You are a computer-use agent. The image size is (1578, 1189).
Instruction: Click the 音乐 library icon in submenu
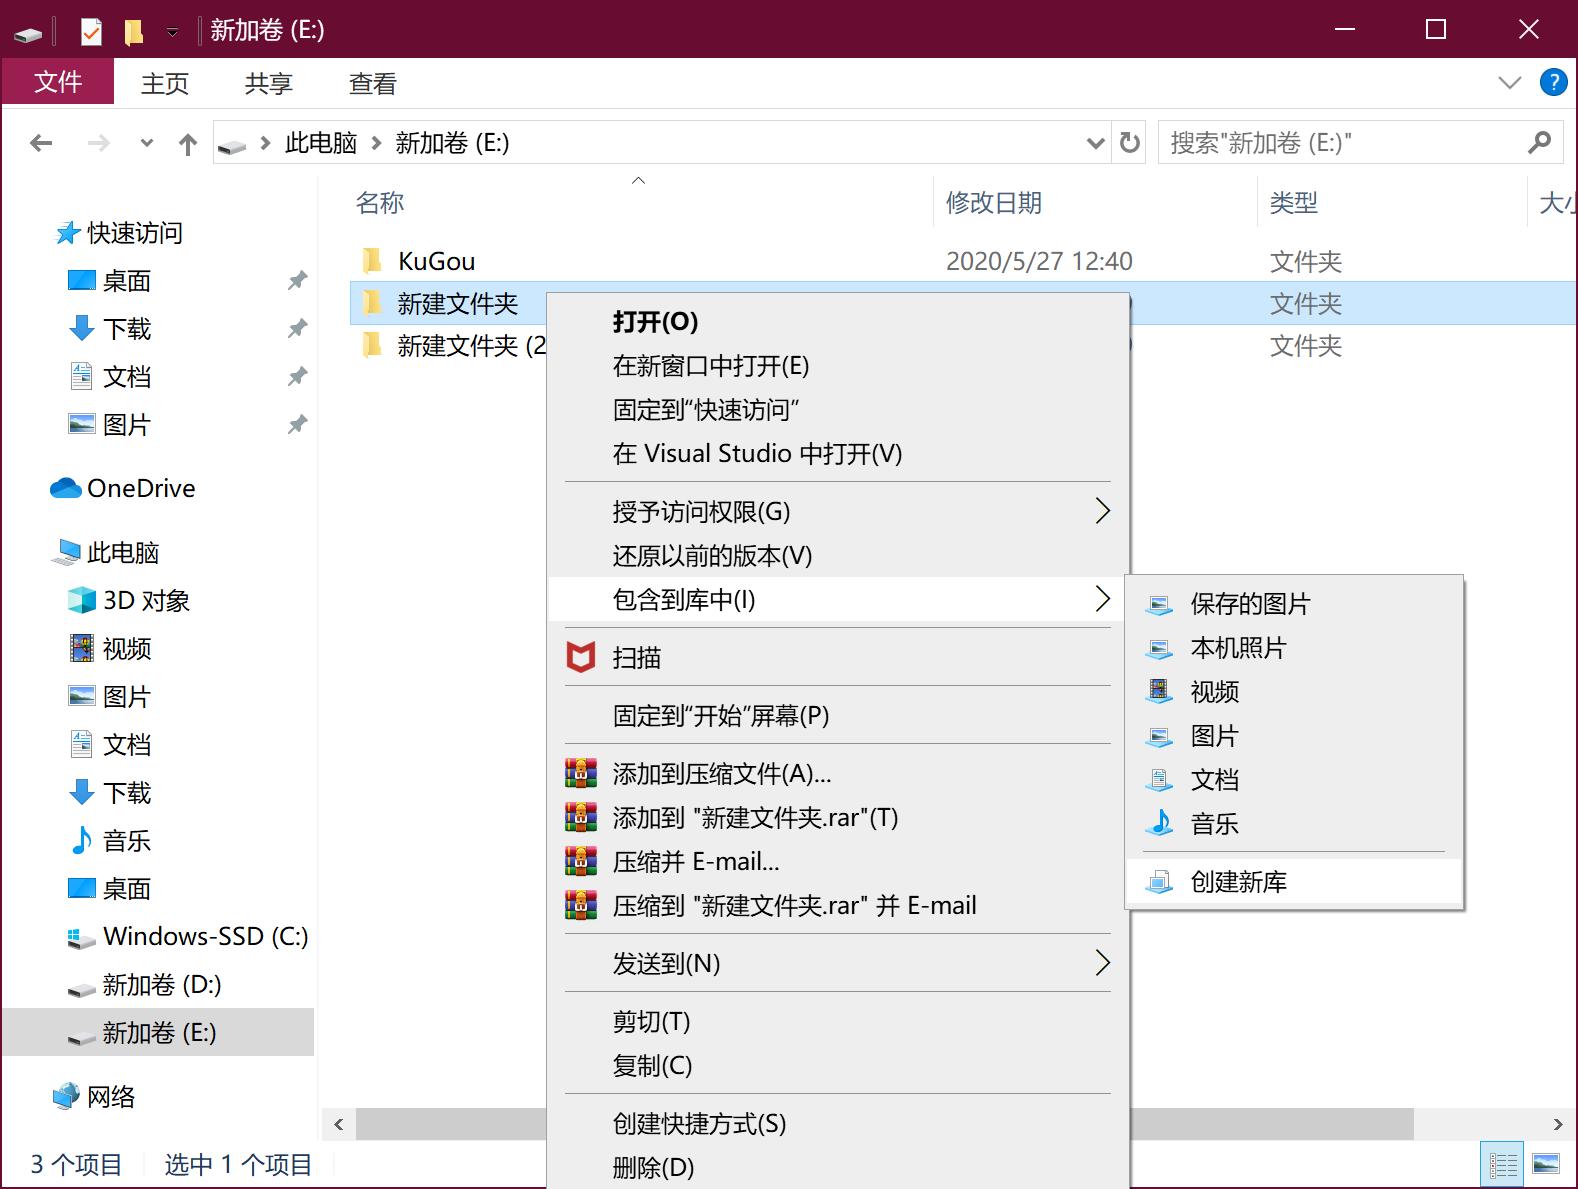click(1159, 823)
